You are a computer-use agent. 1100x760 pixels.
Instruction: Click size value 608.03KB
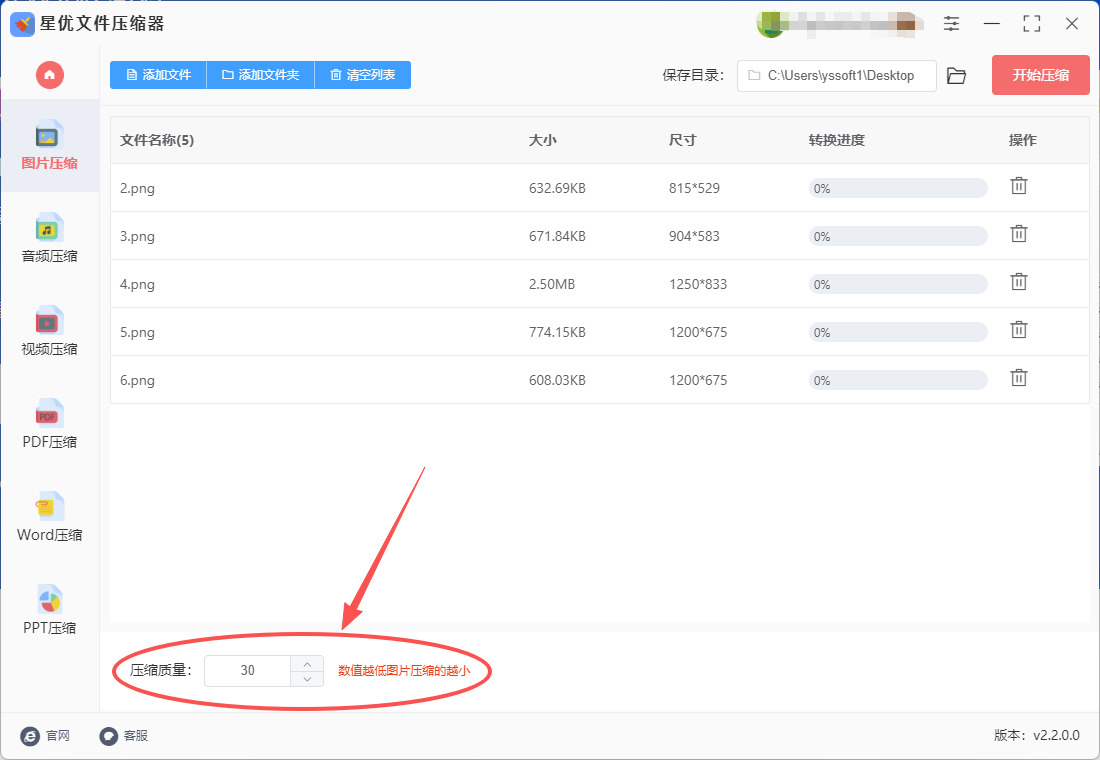pyautogui.click(x=557, y=380)
